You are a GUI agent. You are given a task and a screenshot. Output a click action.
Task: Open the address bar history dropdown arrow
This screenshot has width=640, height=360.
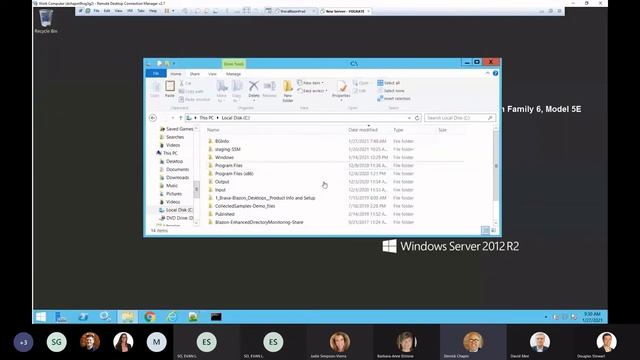pos(409,118)
